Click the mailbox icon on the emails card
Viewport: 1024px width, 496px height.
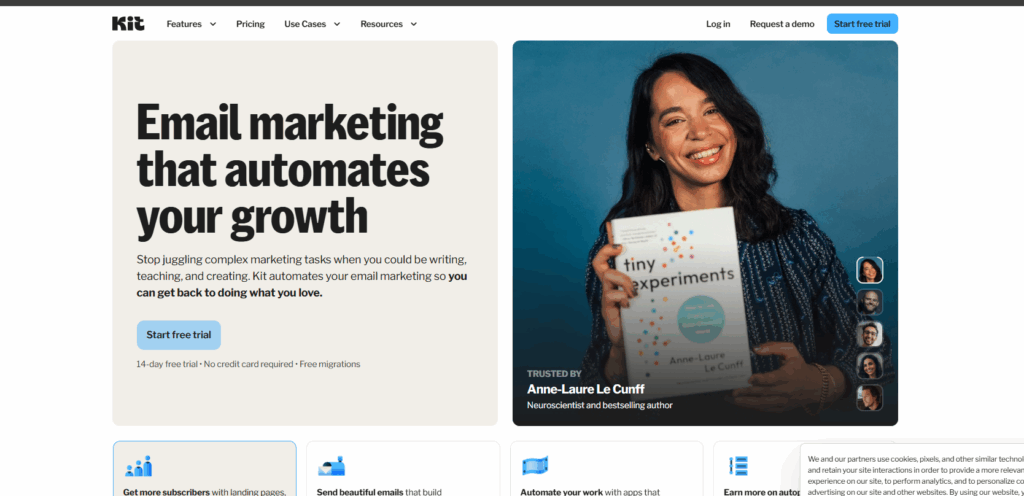click(x=331, y=466)
